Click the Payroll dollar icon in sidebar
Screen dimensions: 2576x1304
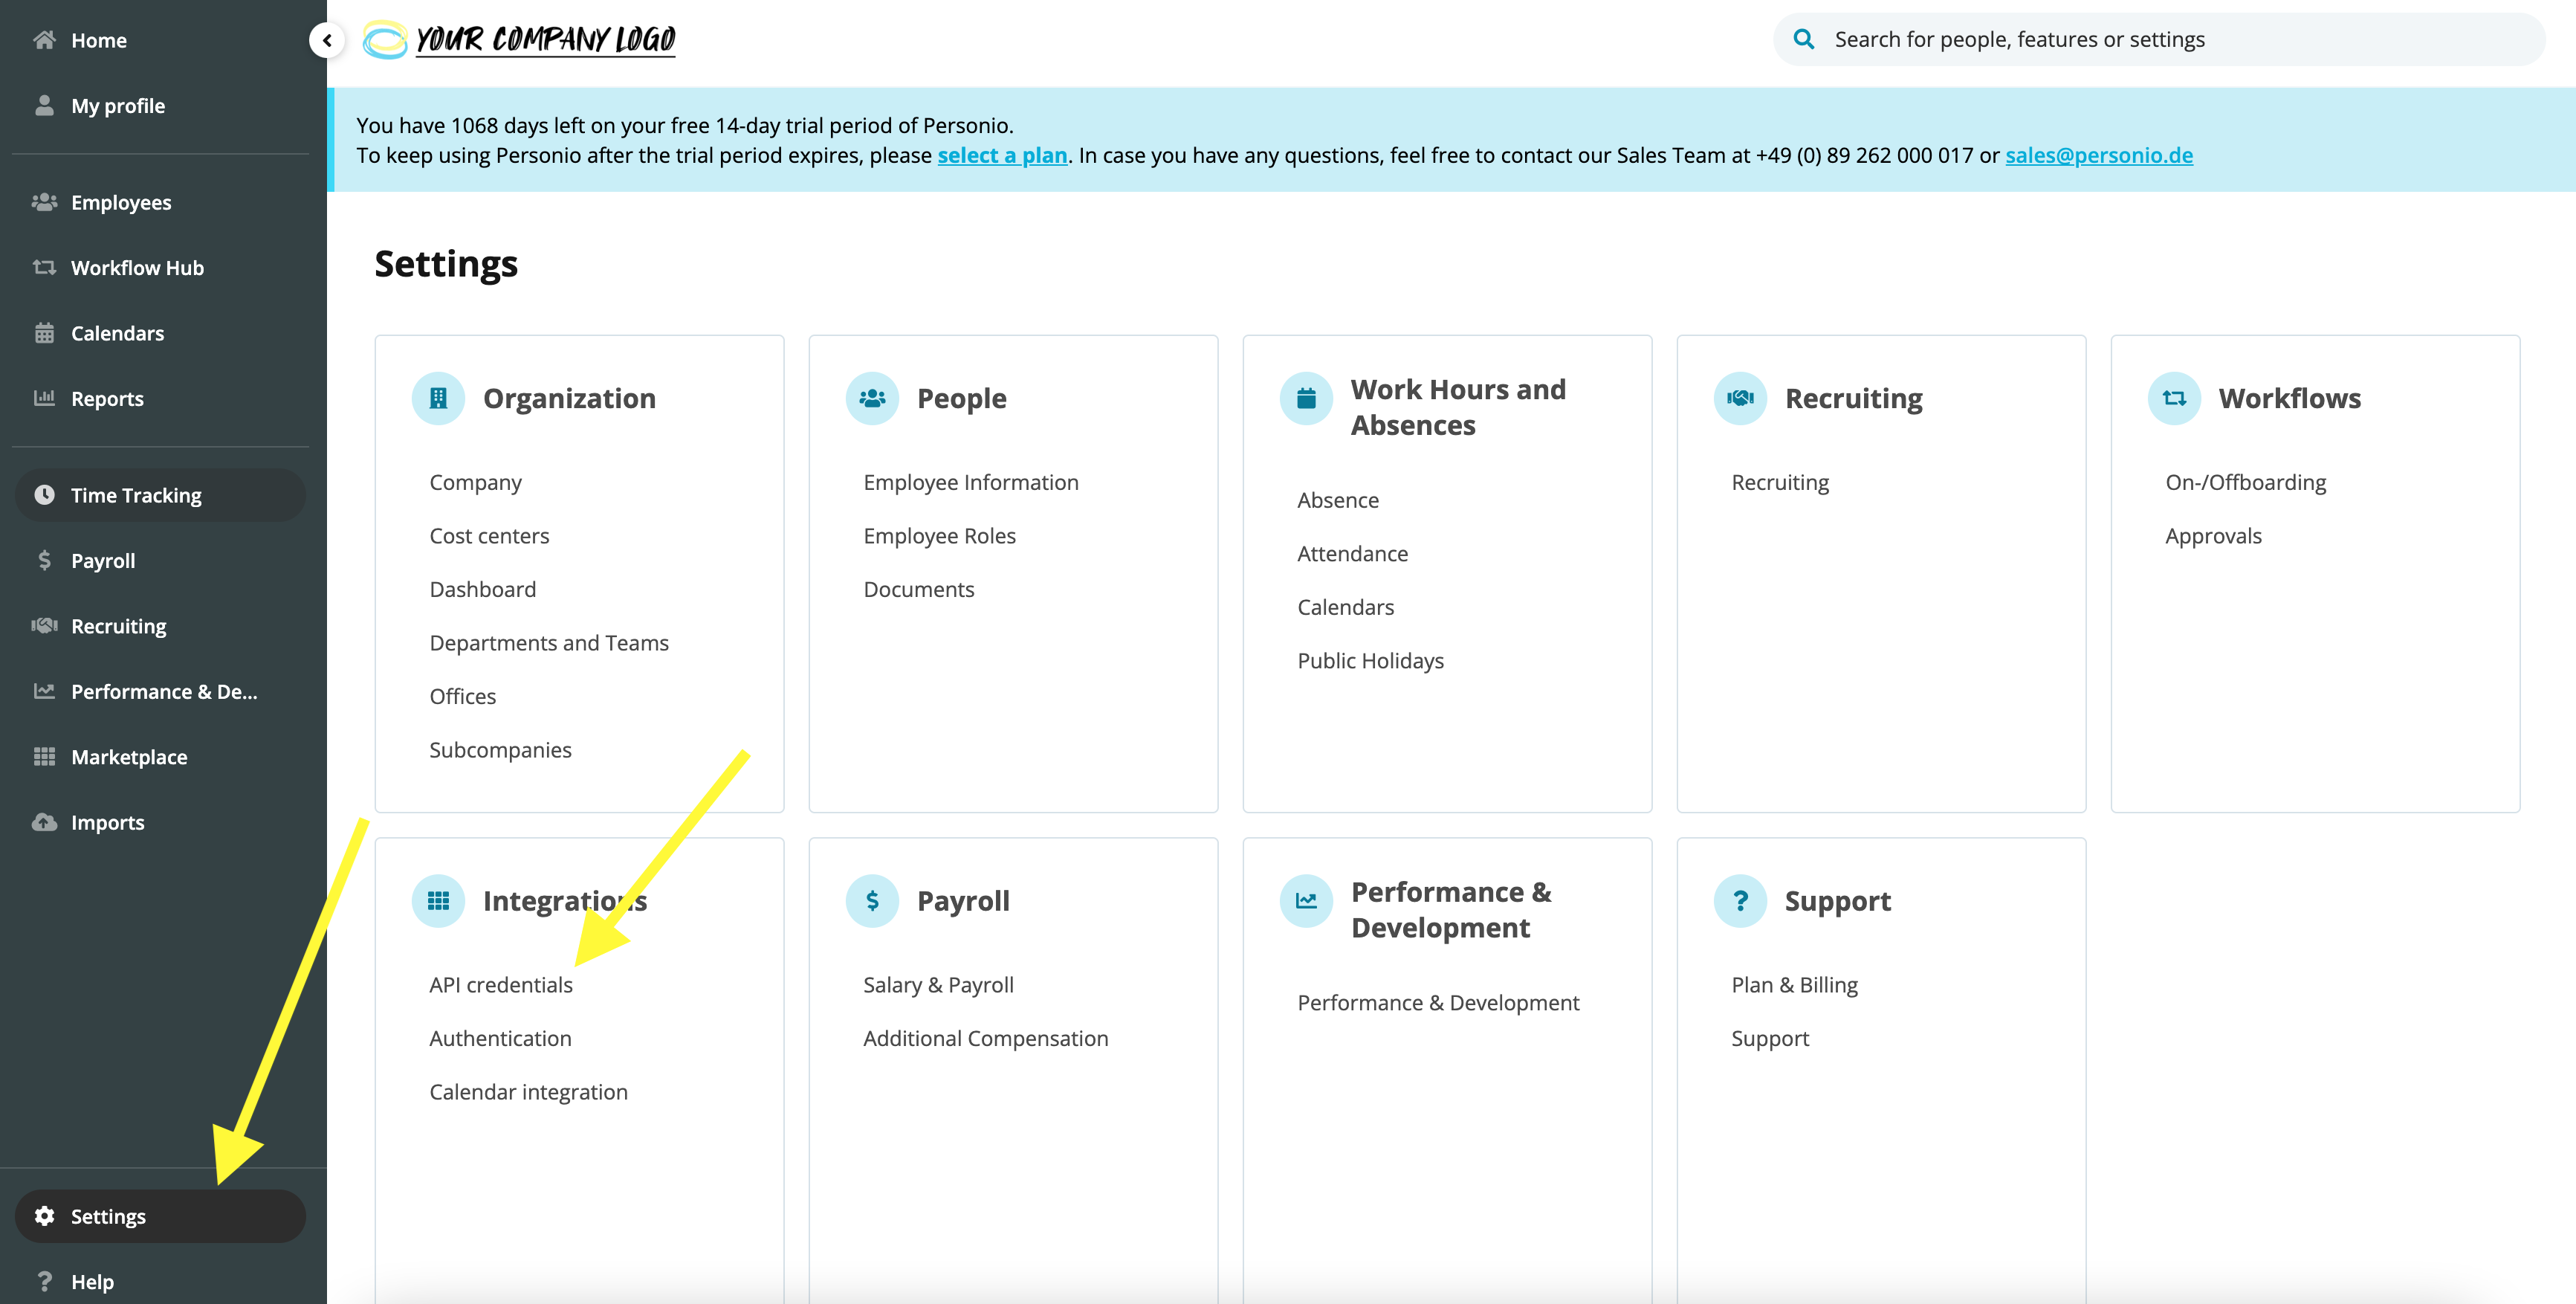pos(44,560)
